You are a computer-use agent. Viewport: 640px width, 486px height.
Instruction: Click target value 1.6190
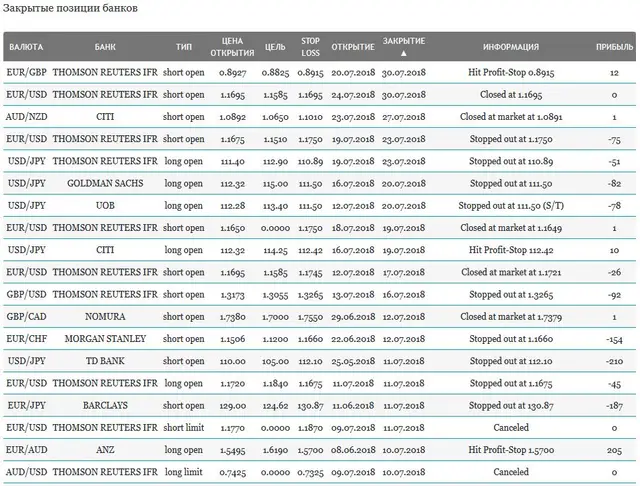[275, 450]
